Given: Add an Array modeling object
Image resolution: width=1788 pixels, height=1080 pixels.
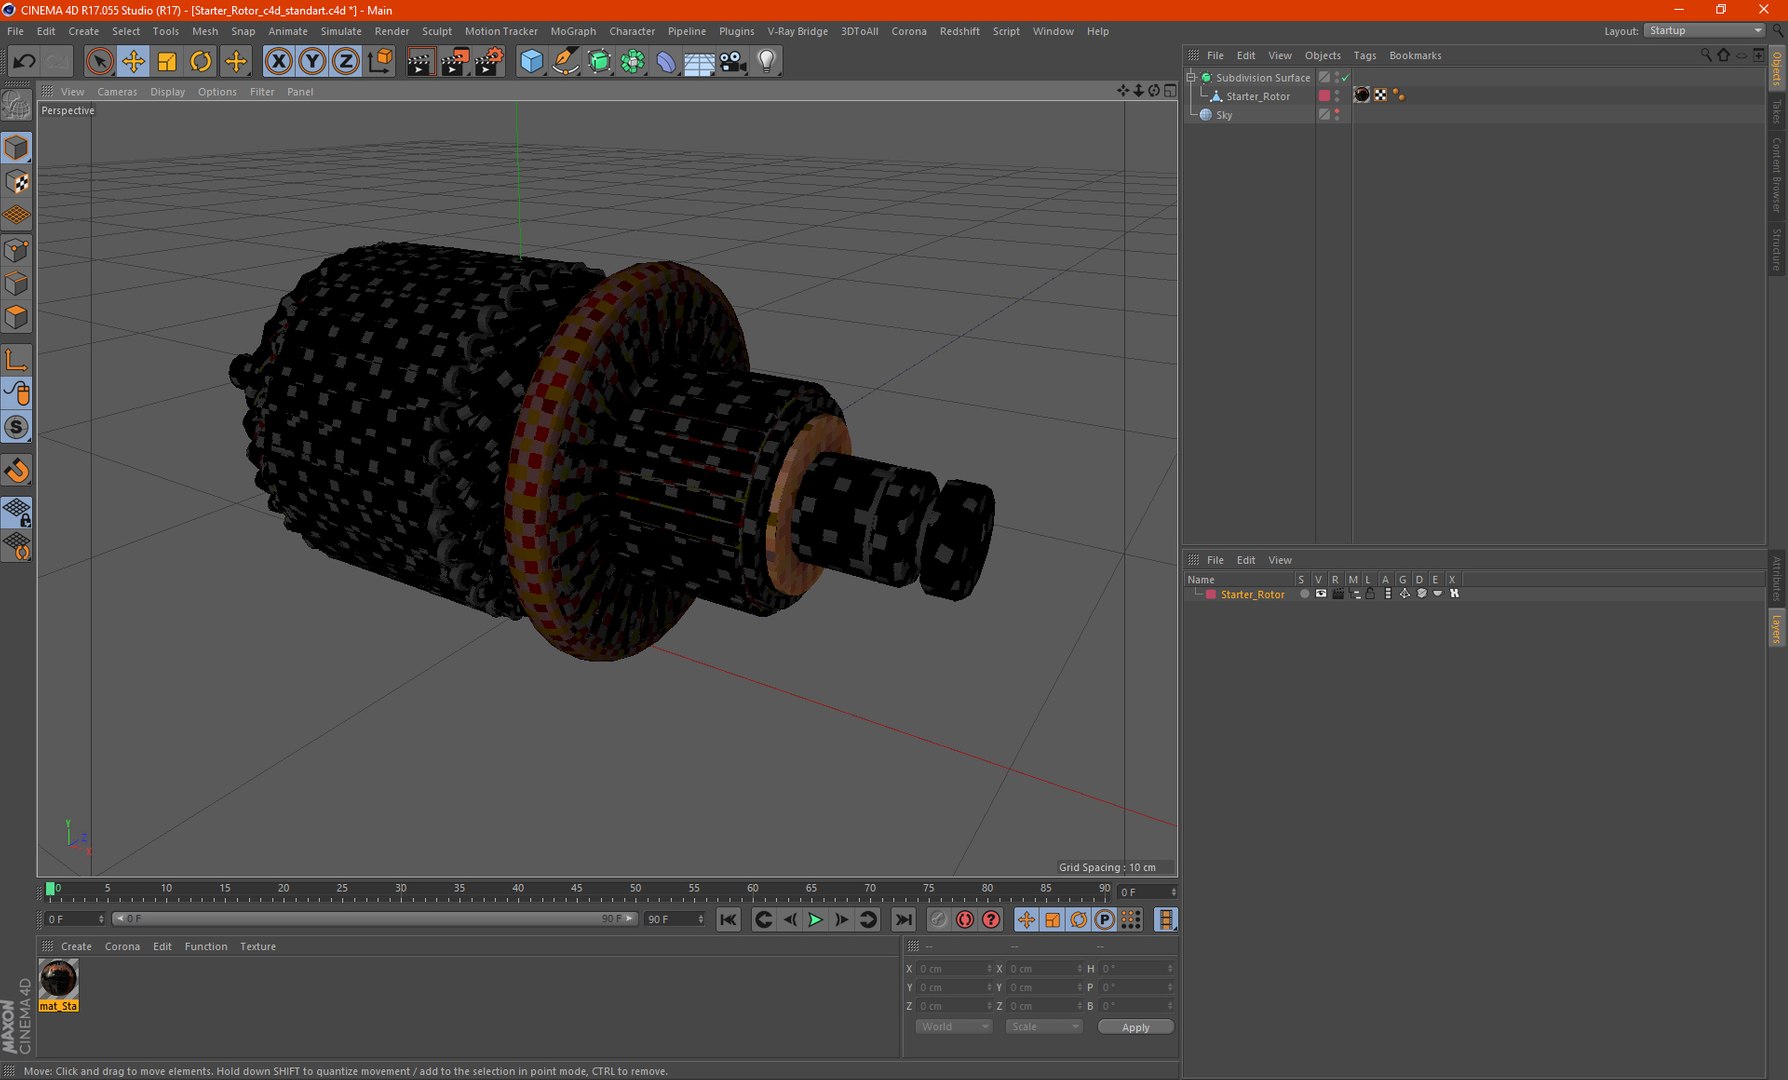Looking at the screenshot, I should tap(632, 61).
